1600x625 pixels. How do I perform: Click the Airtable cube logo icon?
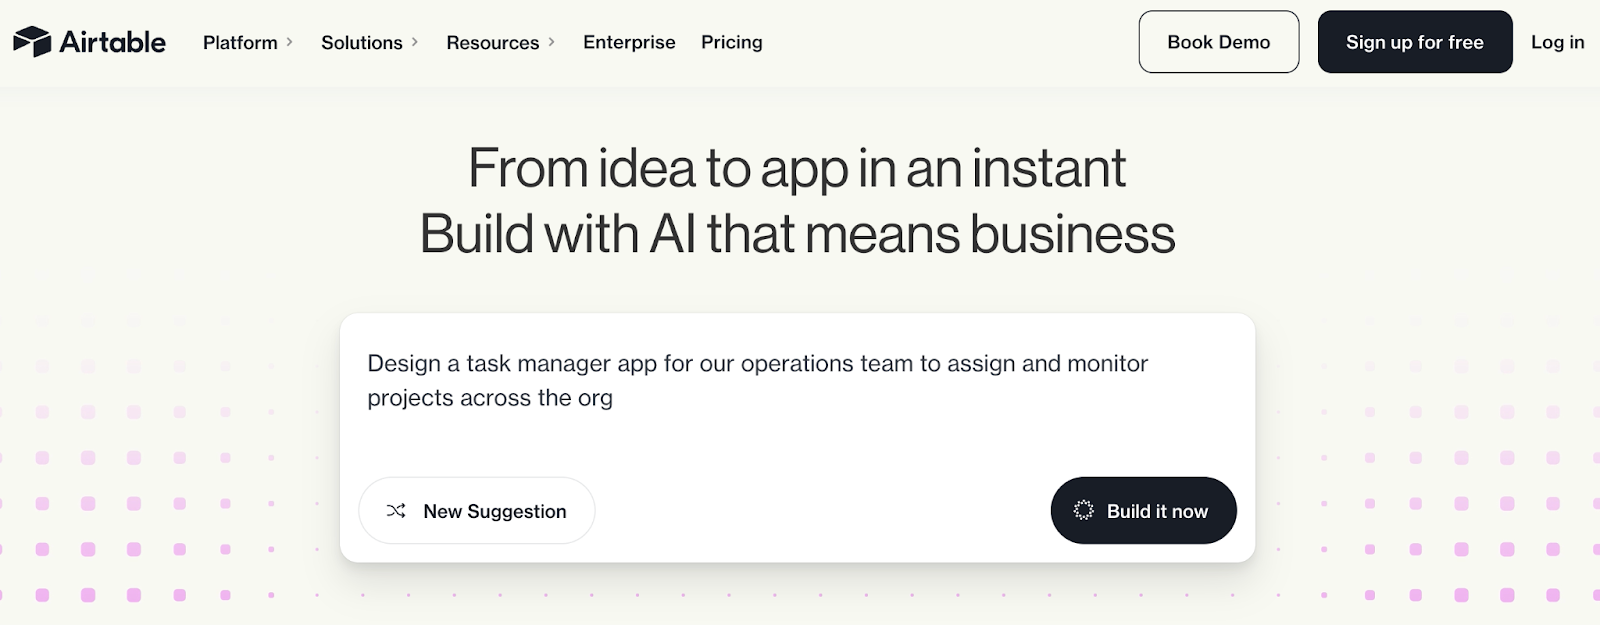32,42
